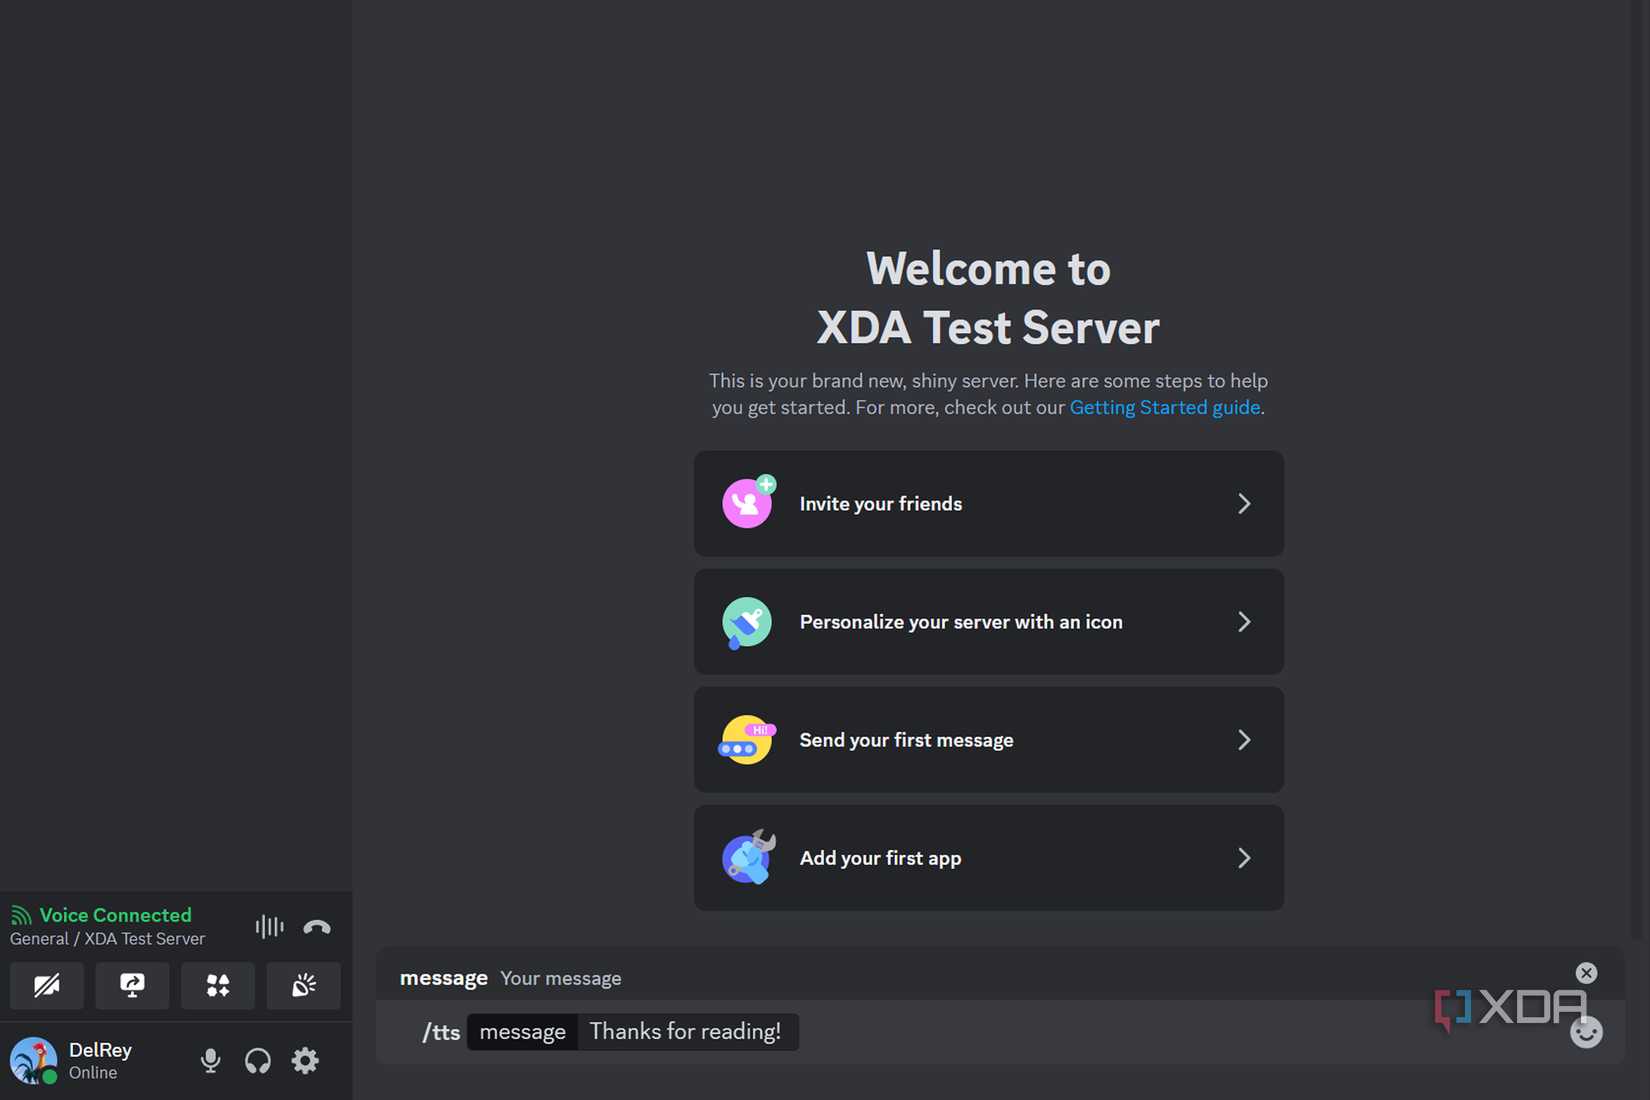This screenshot has height=1100, width=1650.
Task: Expand chevron on Personalize your server row
Action: 1244,621
